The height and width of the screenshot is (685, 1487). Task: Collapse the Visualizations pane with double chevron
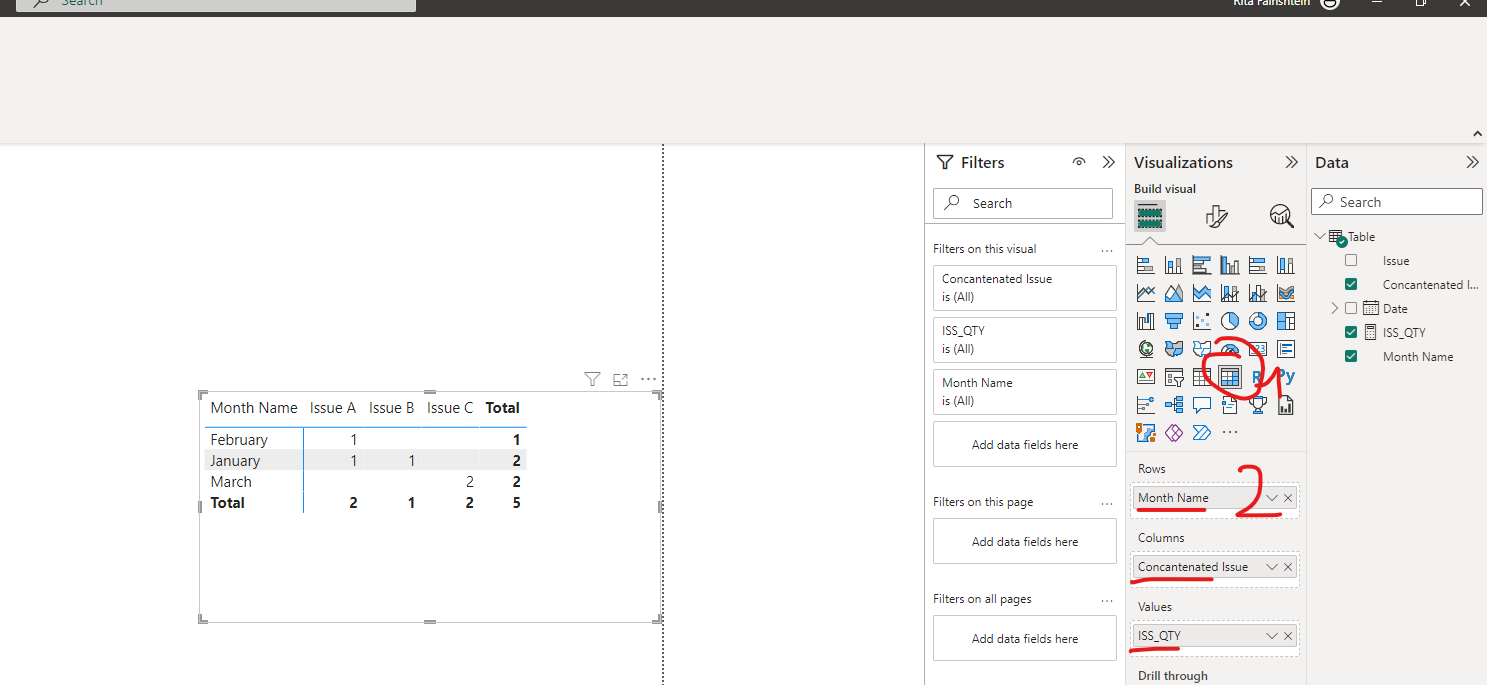coord(1291,162)
